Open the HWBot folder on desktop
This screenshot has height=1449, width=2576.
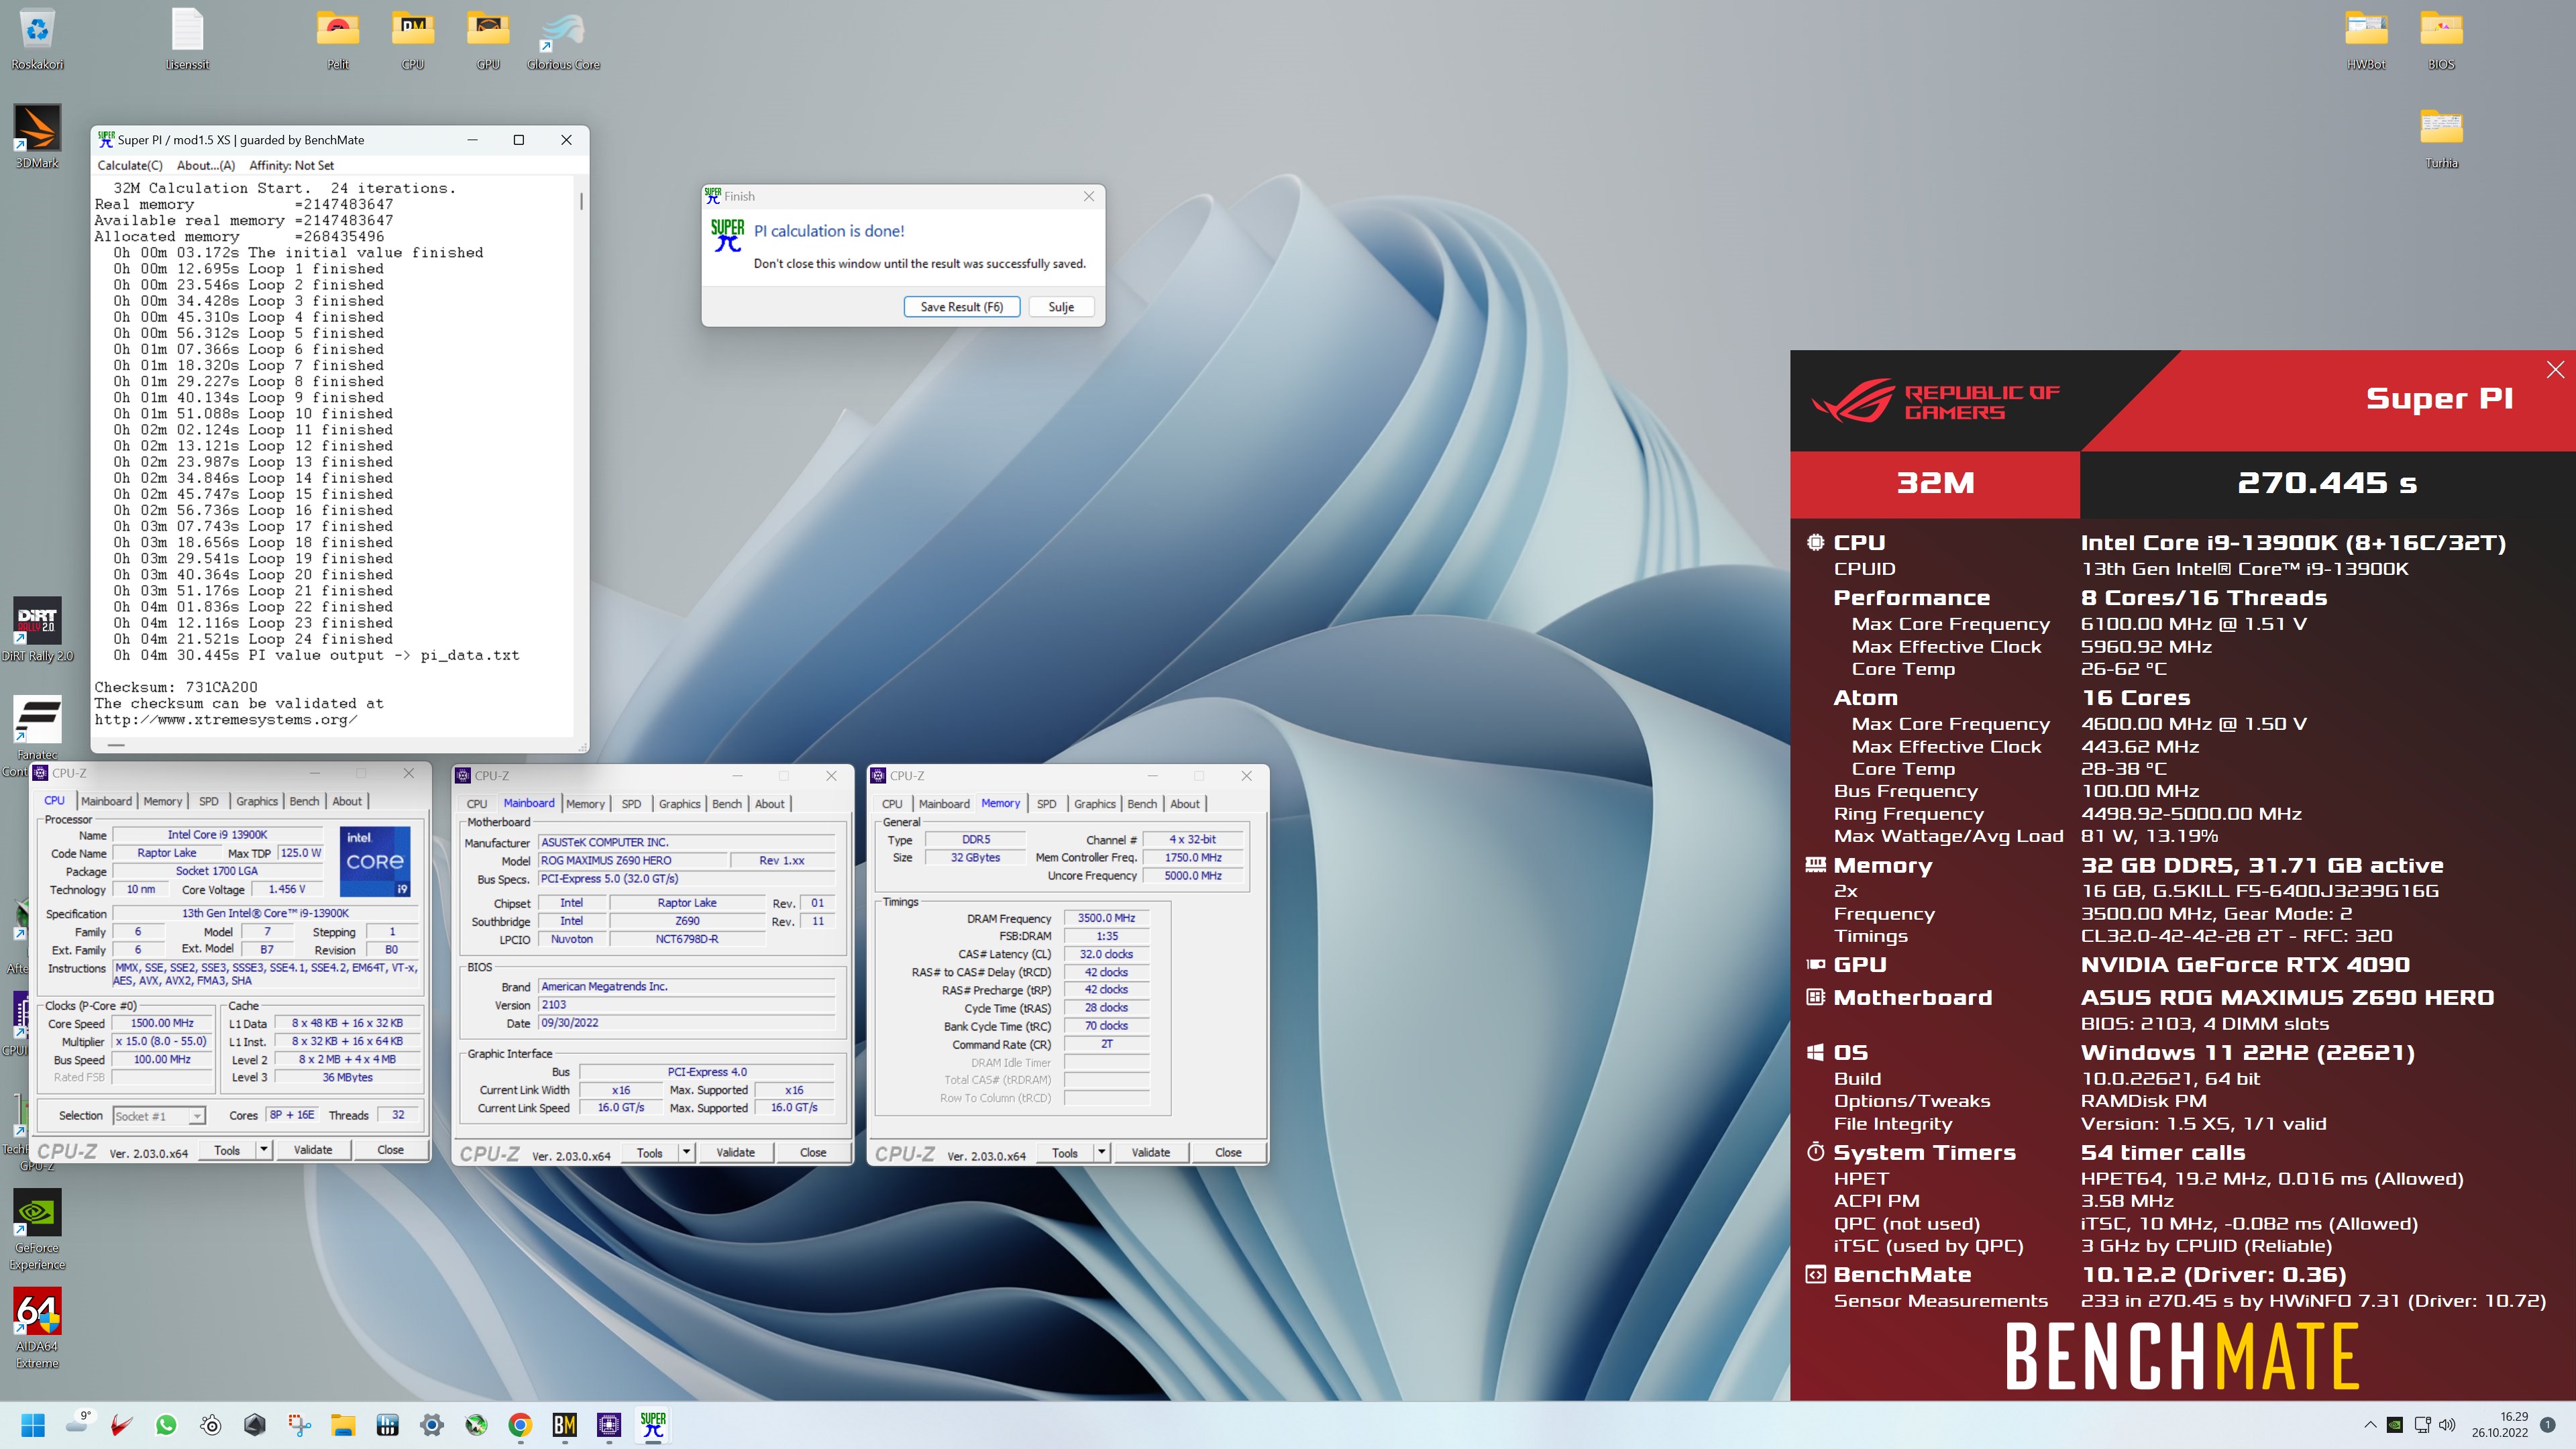(x=2366, y=38)
